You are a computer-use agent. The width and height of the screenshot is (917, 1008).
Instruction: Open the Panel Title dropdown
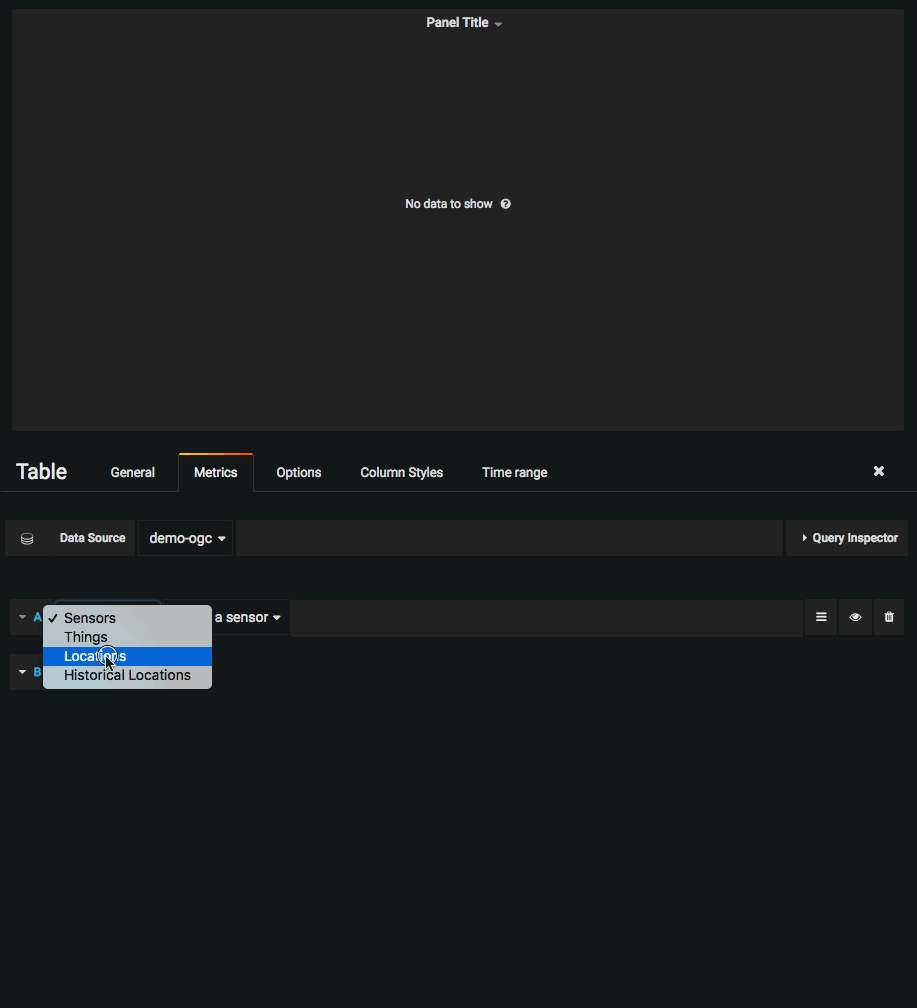click(x=464, y=23)
